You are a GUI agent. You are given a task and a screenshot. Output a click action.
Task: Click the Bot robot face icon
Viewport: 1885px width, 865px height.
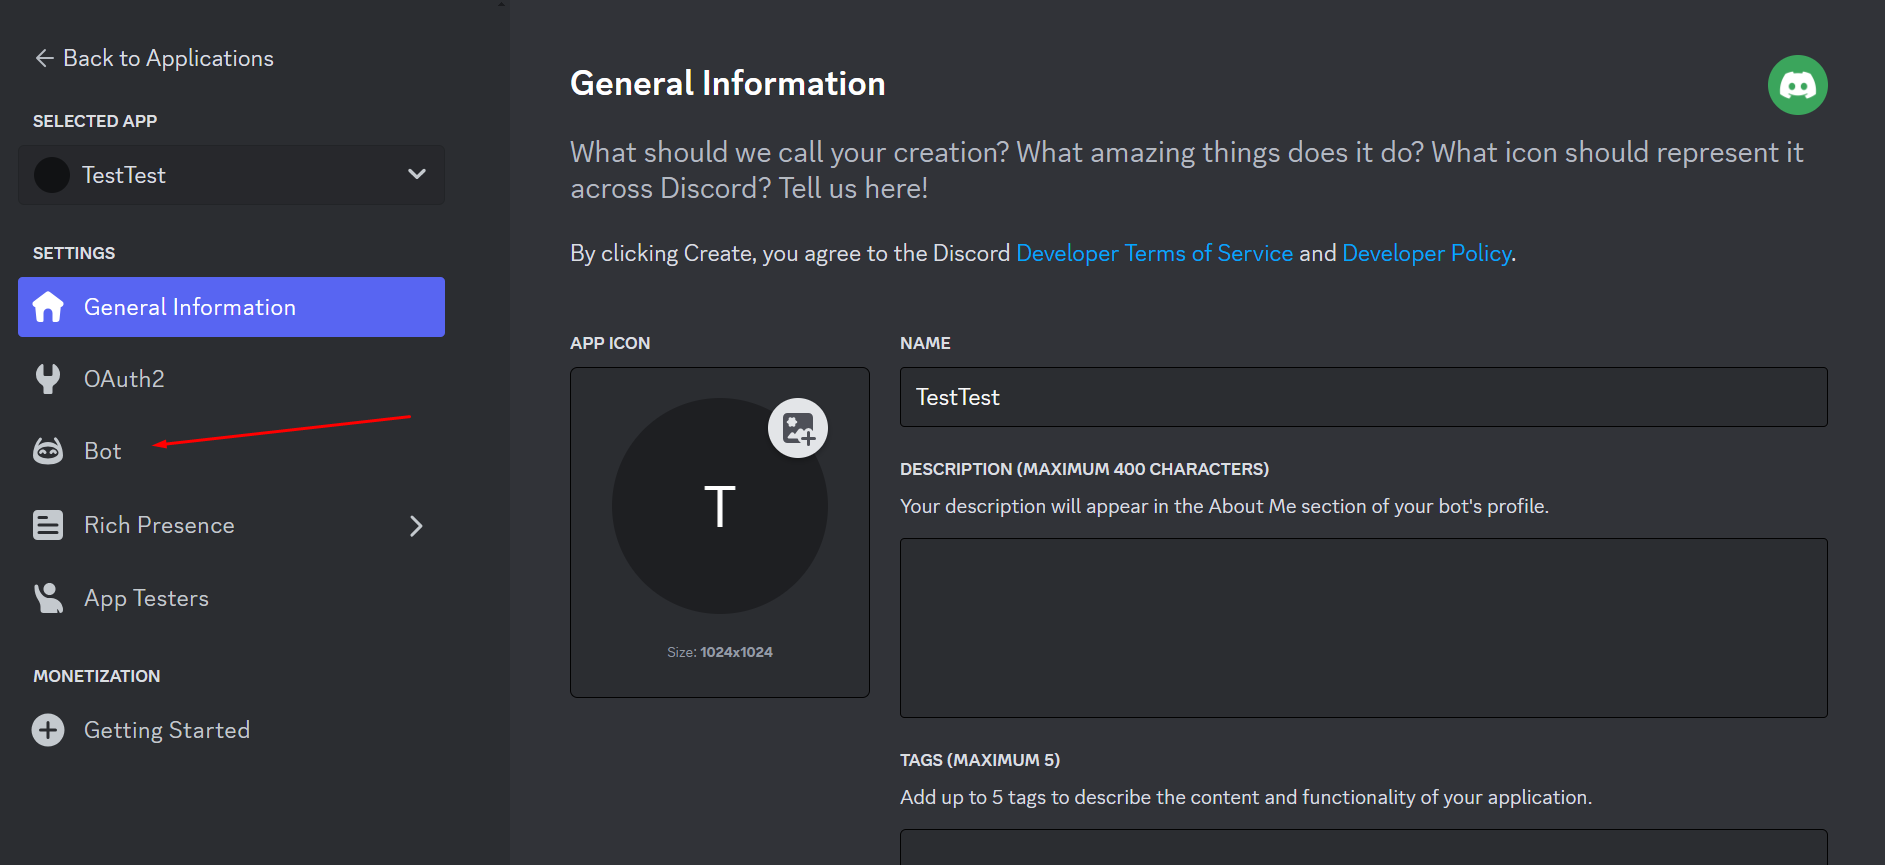pos(48,451)
